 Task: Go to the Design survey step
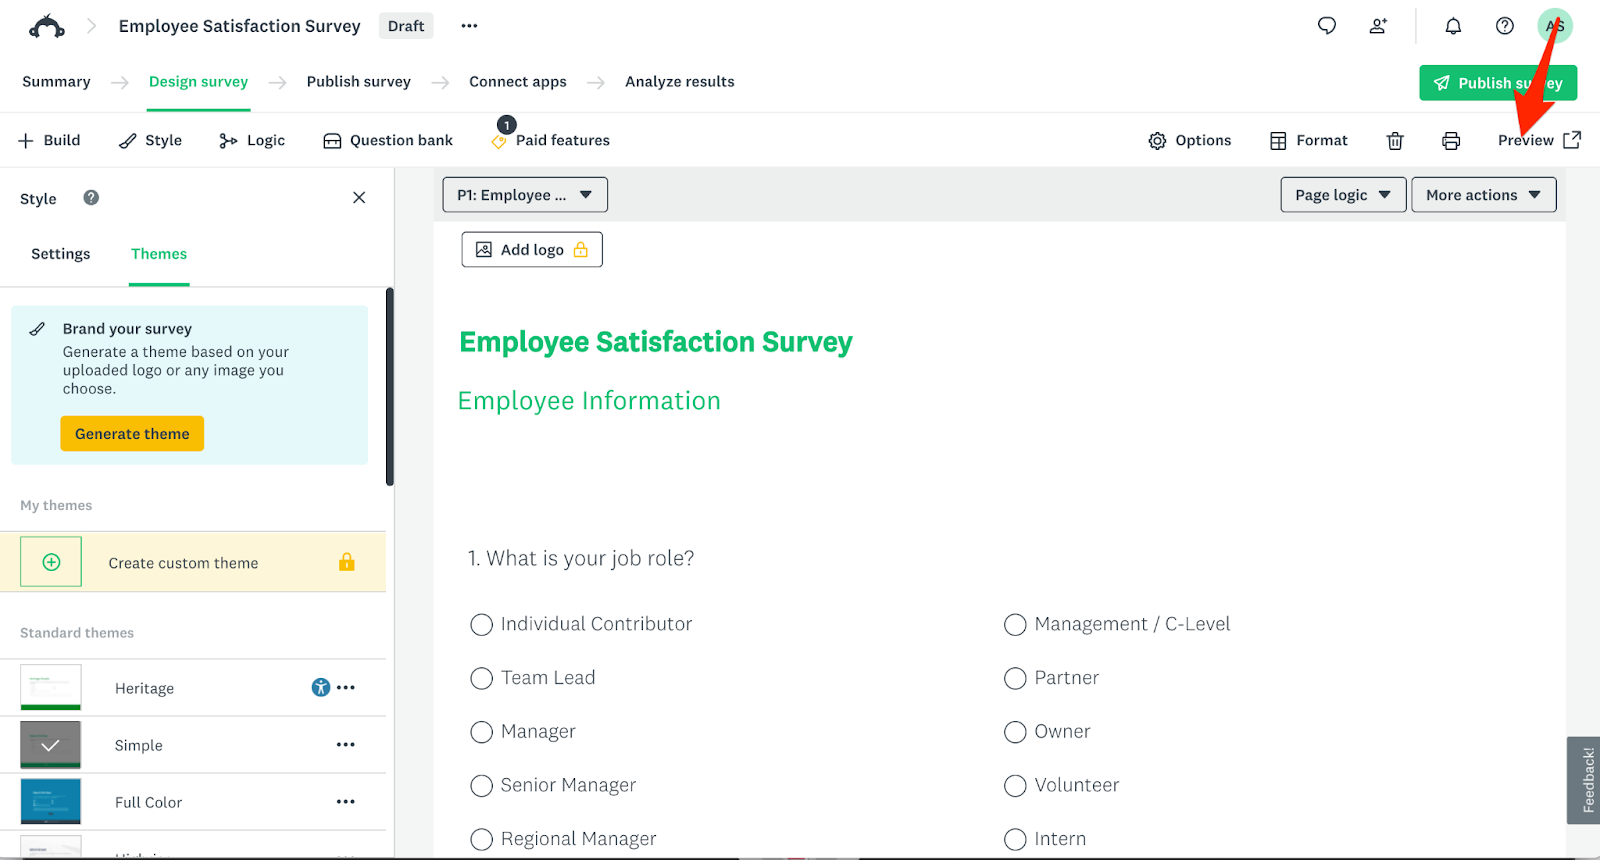tap(198, 82)
